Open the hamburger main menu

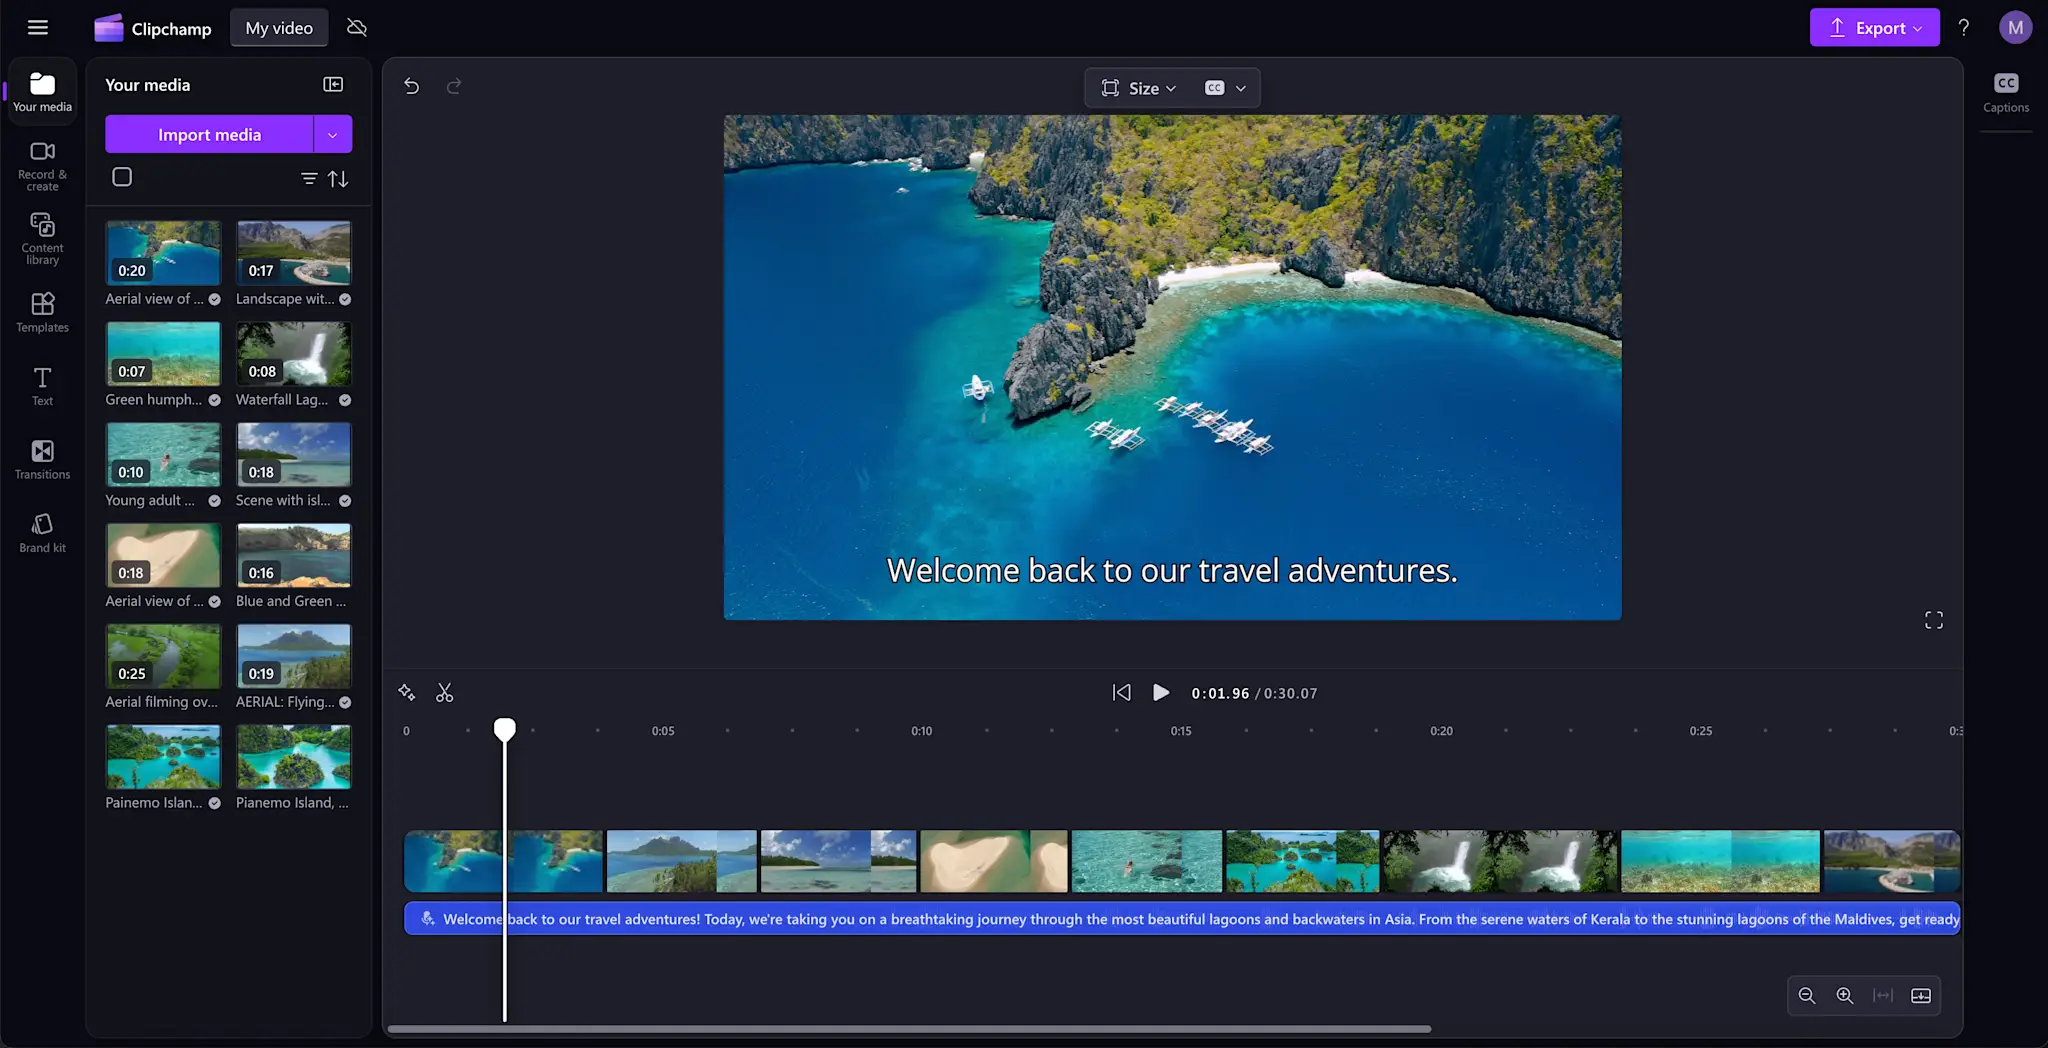38,27
